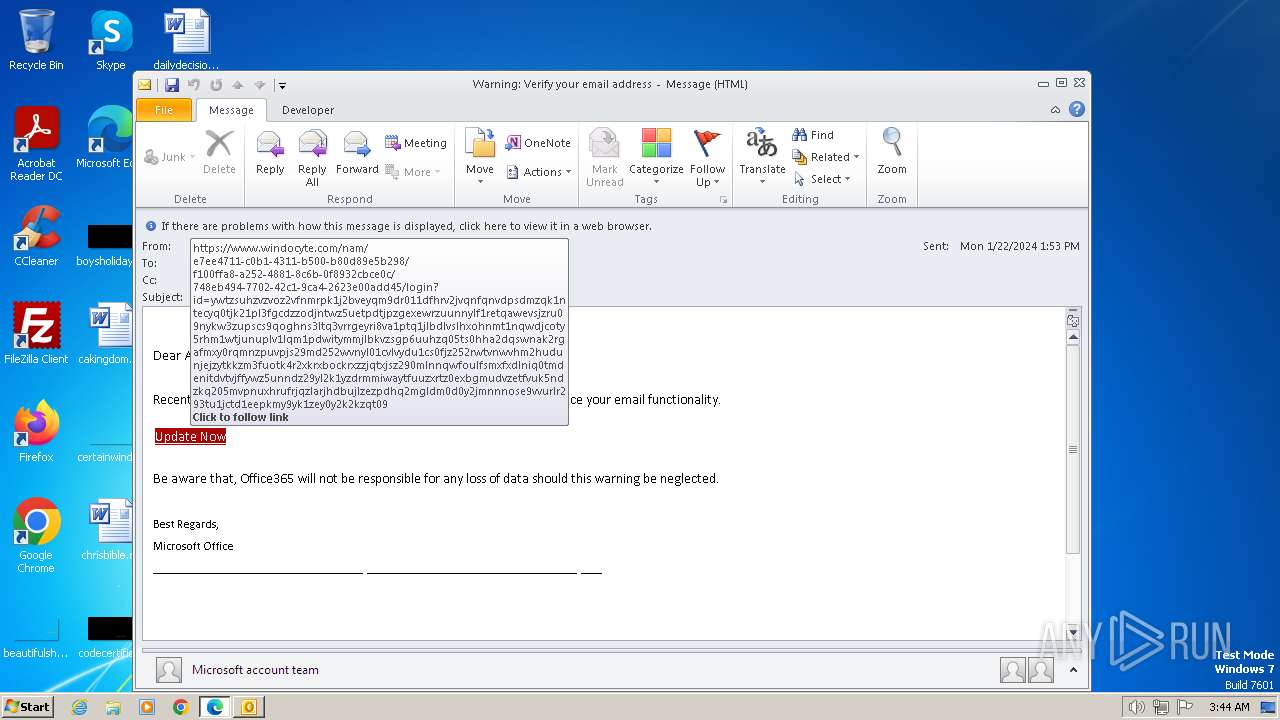Expand the Junk dropdown
The width and height of the screenshot is (1280, 720).
tap(170, 157)
